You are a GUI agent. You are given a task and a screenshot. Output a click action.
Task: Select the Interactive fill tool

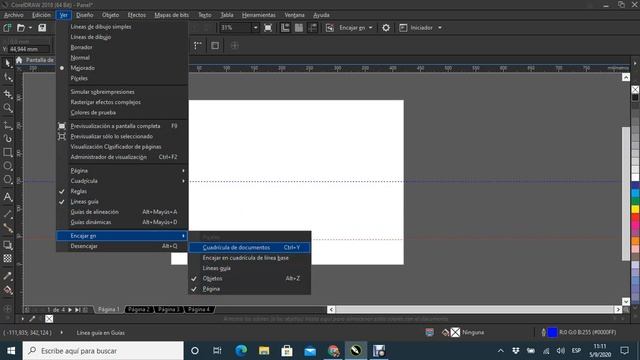tap(7, 290)
